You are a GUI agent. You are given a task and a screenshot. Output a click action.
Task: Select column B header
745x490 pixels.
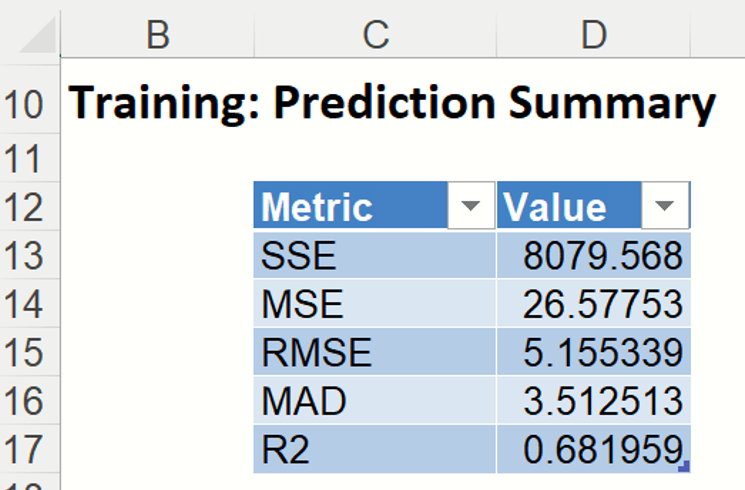[x=157, y=34]
